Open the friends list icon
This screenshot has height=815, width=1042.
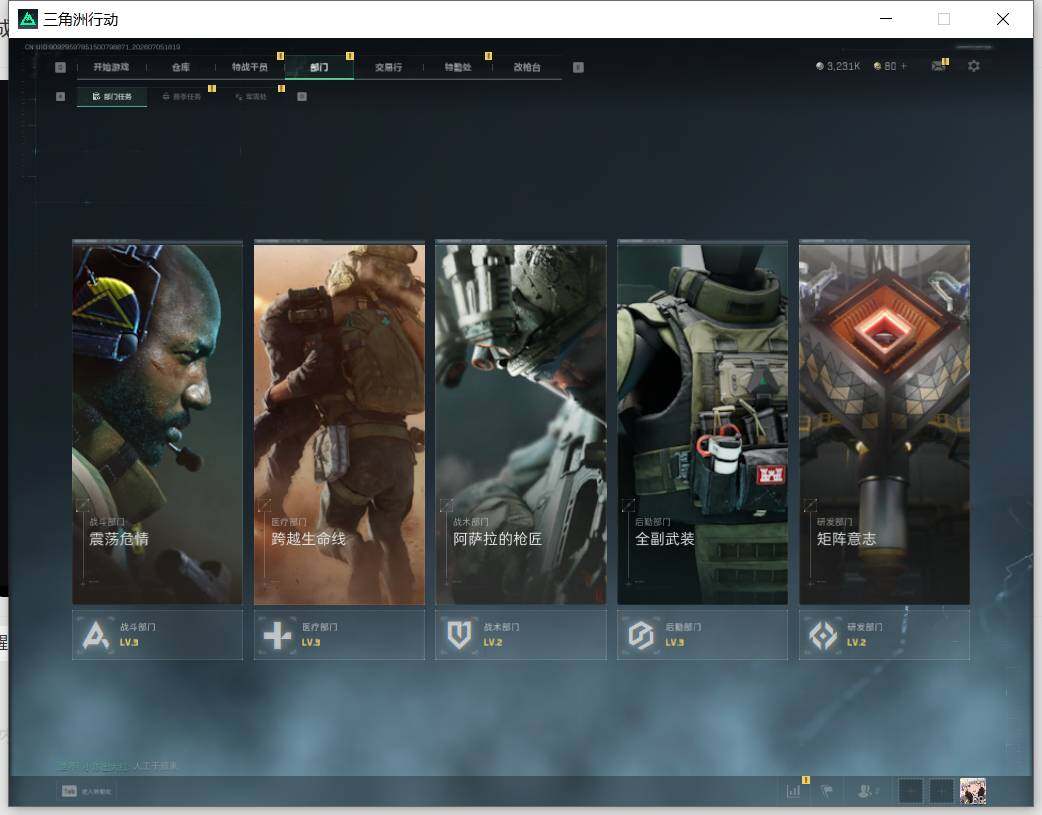coord(867,790)
